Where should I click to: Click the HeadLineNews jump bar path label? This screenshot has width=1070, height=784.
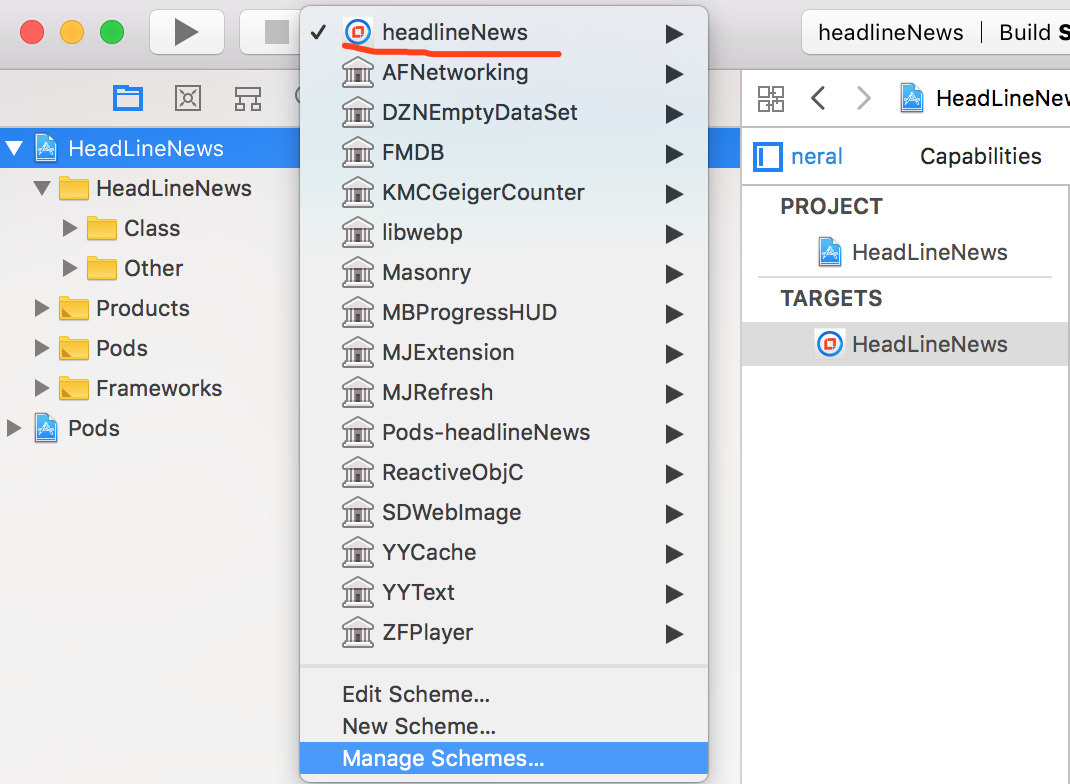click(1002, 98)
